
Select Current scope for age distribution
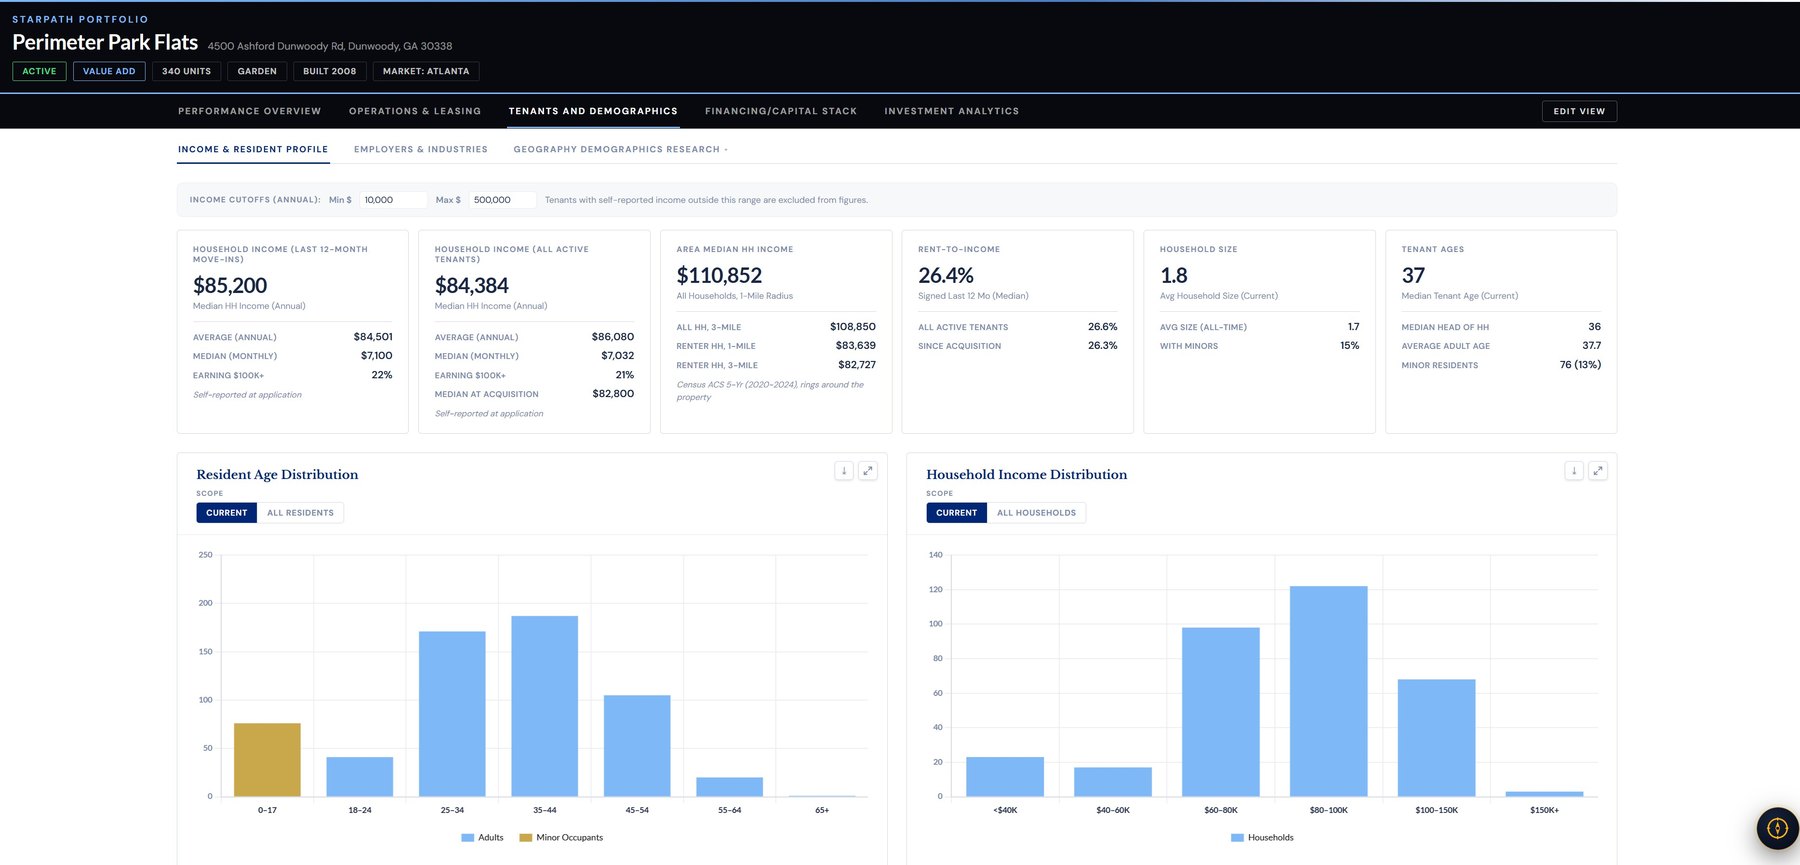coord(227,513)
